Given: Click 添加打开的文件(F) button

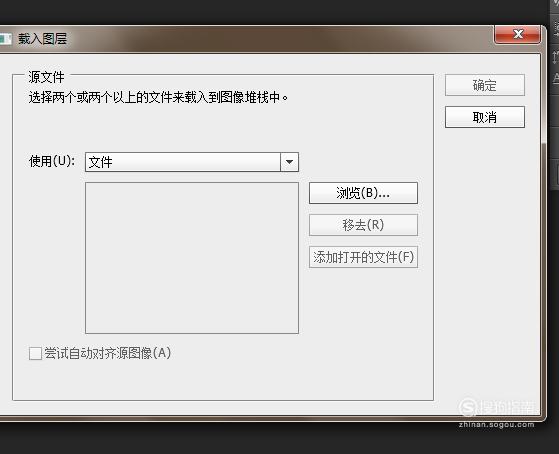Looking at the screenshot, I should 363,257.
